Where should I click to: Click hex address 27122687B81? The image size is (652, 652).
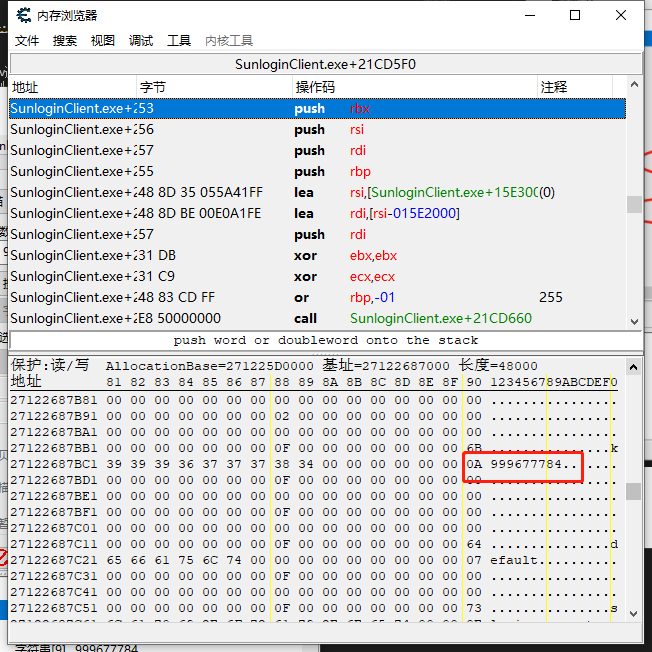(54, 400)
